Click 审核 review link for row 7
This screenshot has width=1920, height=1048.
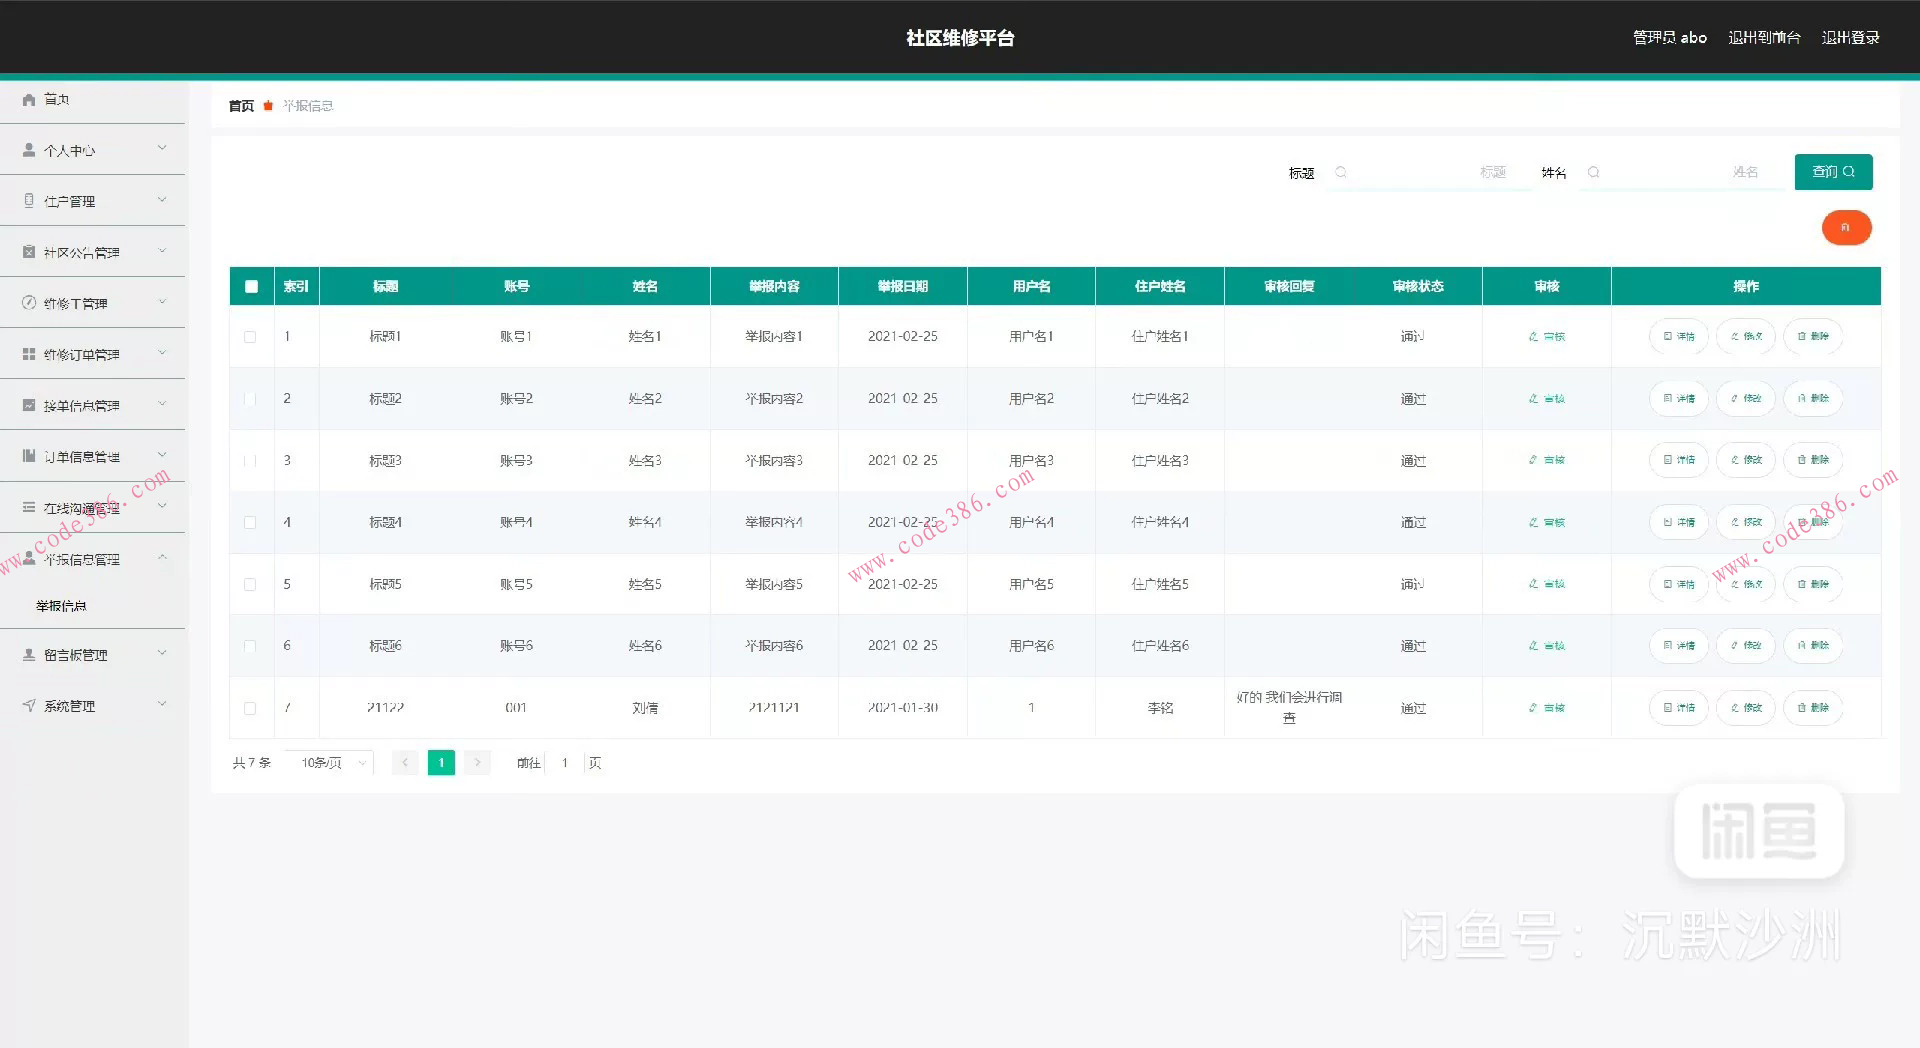[x=1546, y=708]
